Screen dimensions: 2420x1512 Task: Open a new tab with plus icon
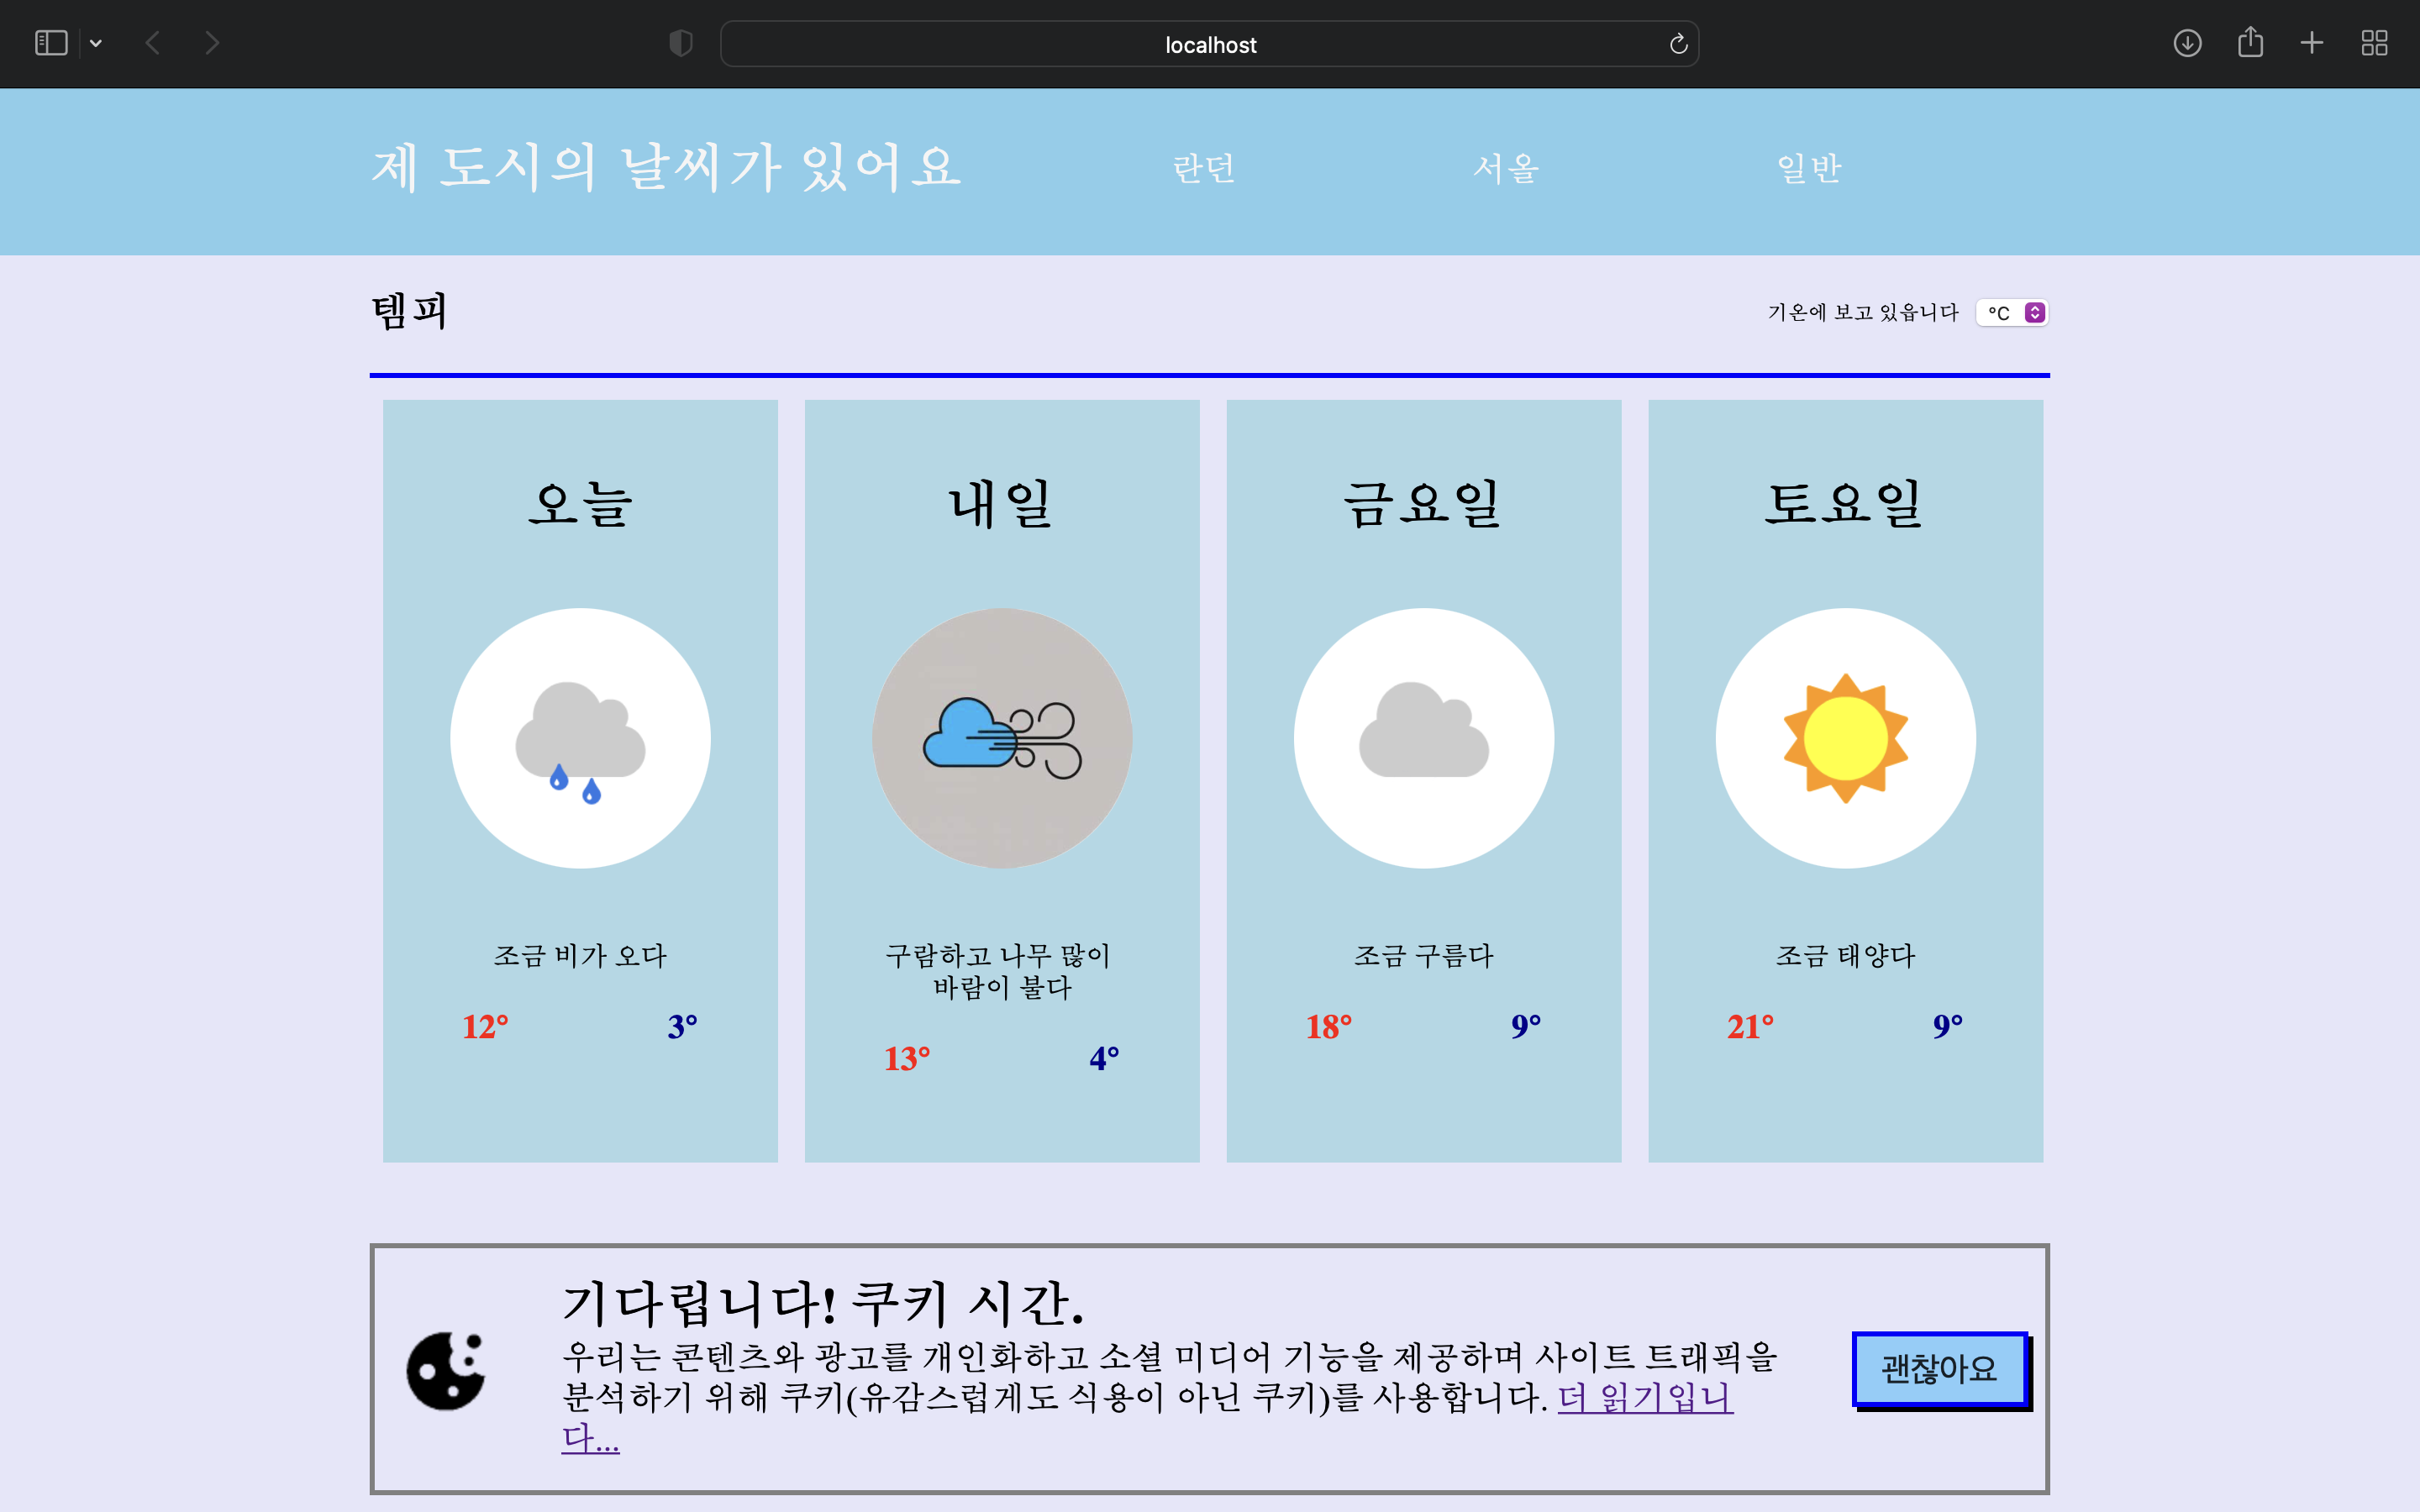pos(2312,43)
